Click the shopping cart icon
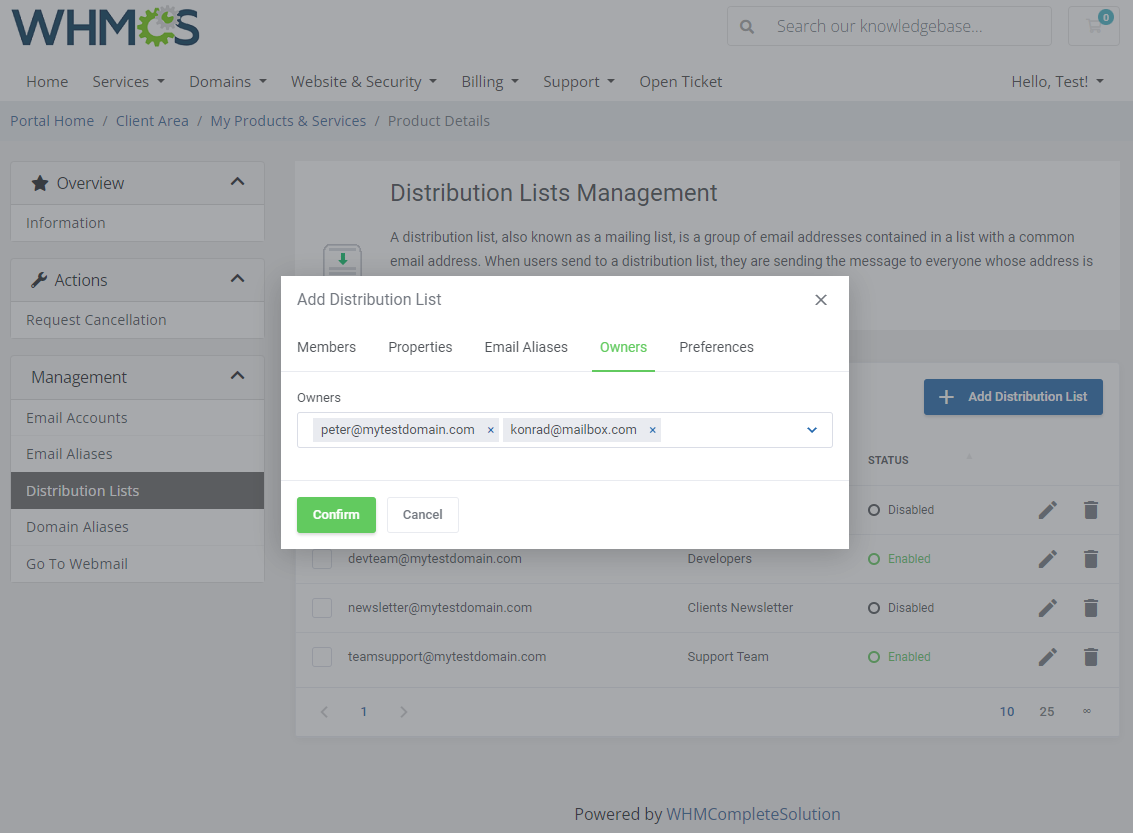Screen dimensions: 1133x833 point(1093,26)
